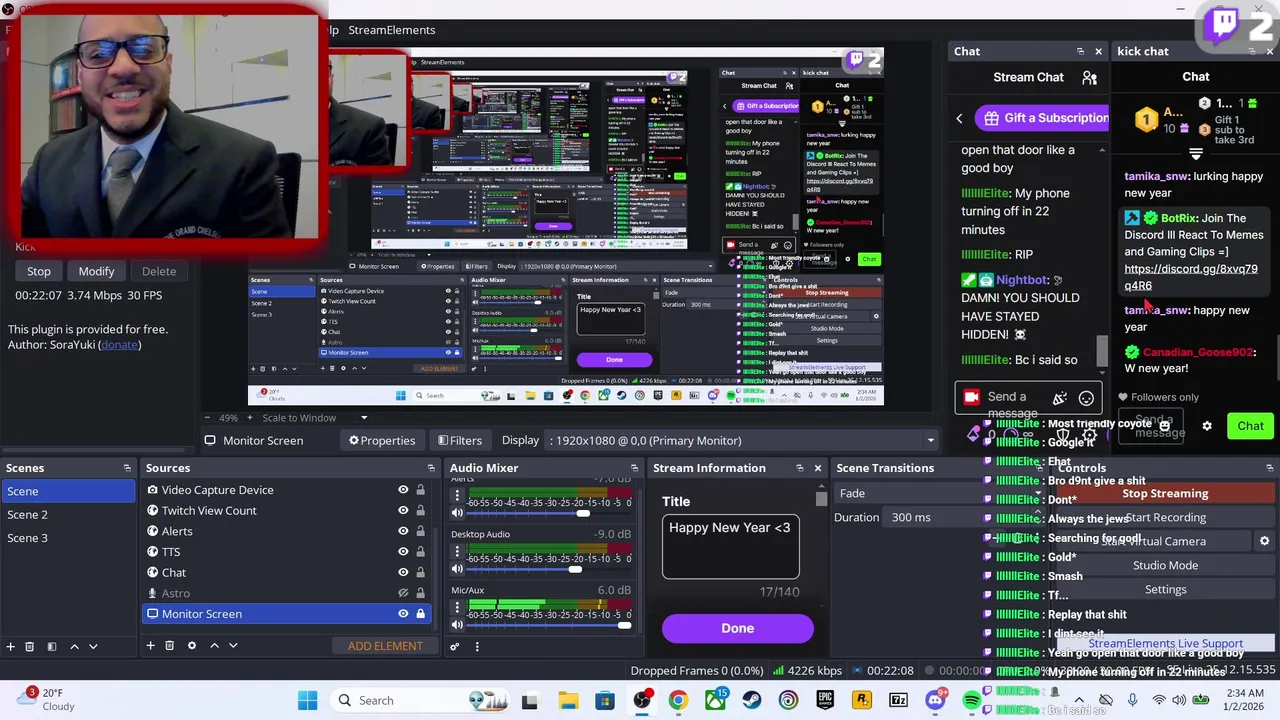Hide the Video Capture Device source
The width and height of the screenshot is (1280, 720).
click(x=403, y=490)
